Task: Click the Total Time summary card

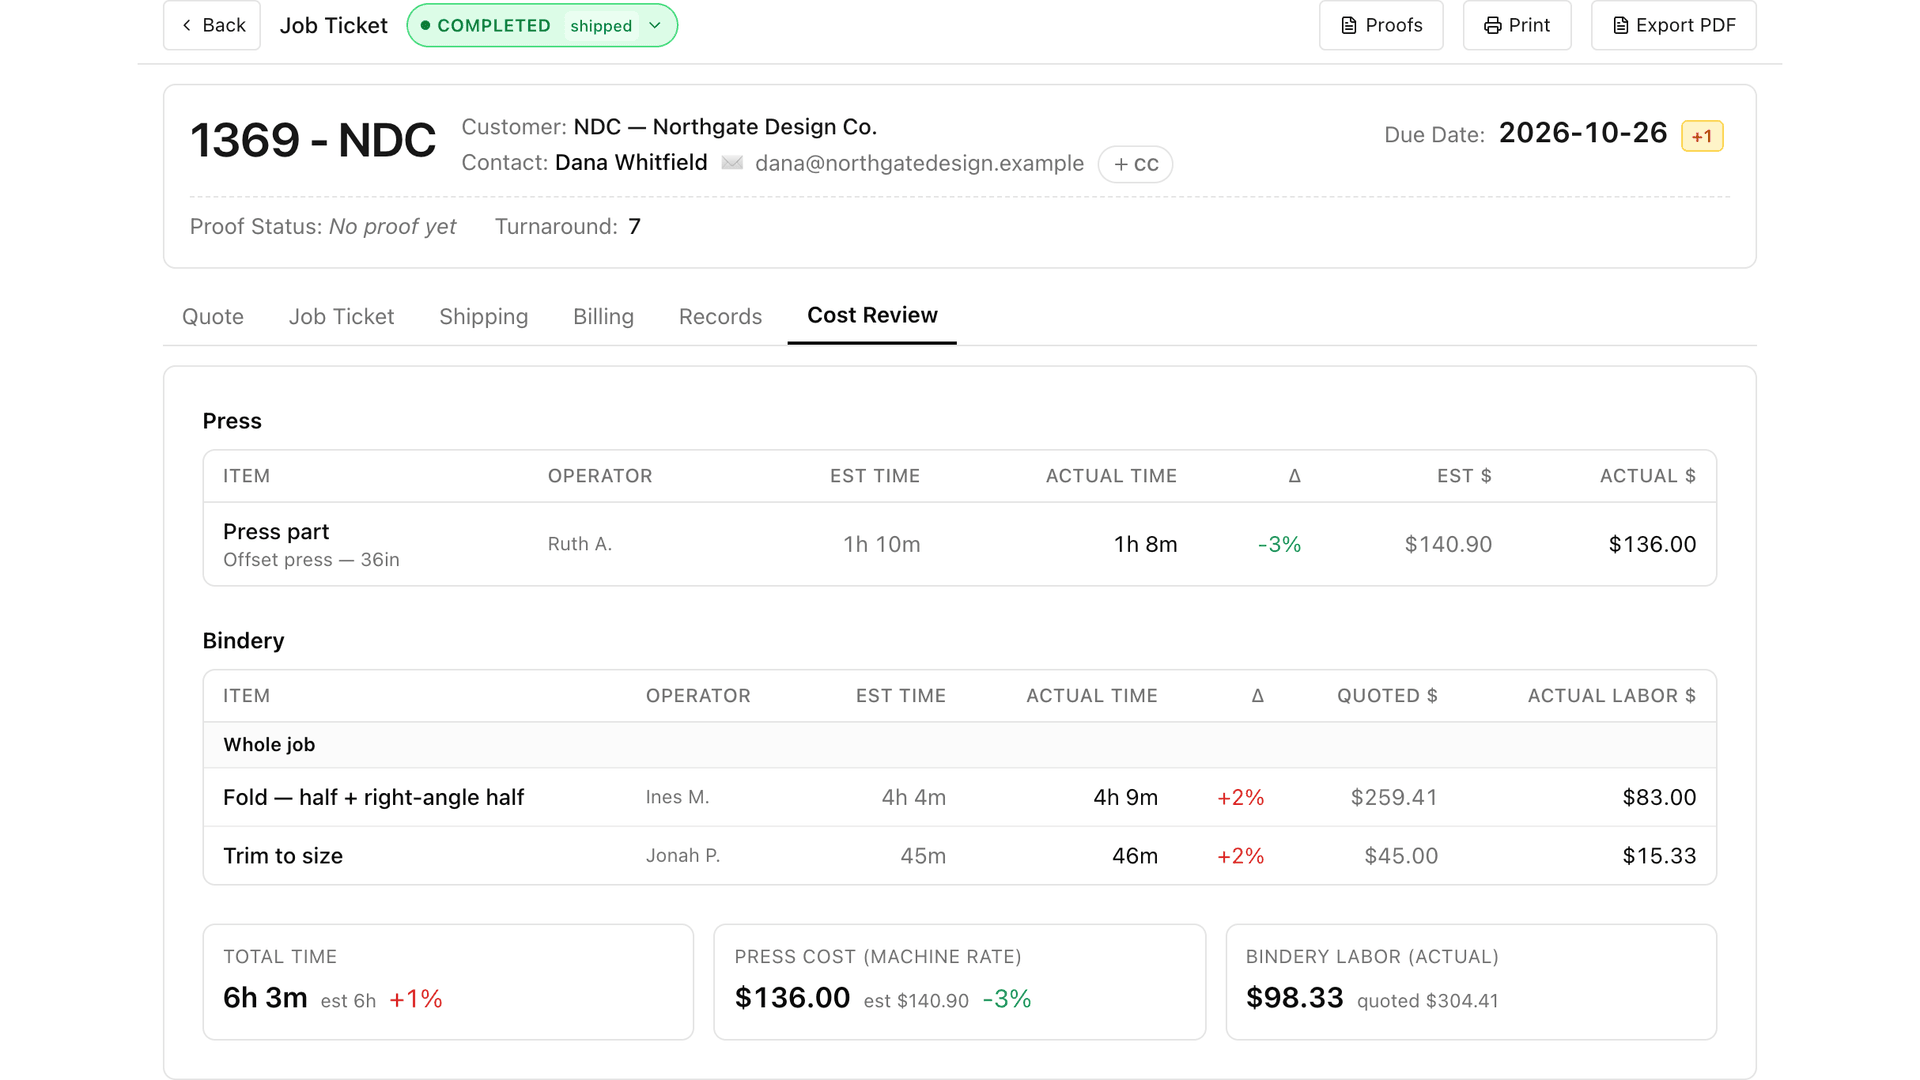Action: pos(448,982)
